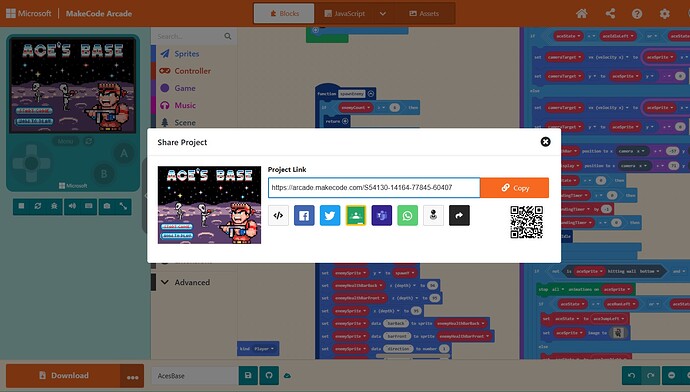Viewport: 690px width, 392px height.
Task: Click the Ace's Base simulator game screen
Action: tap(73, 85)
